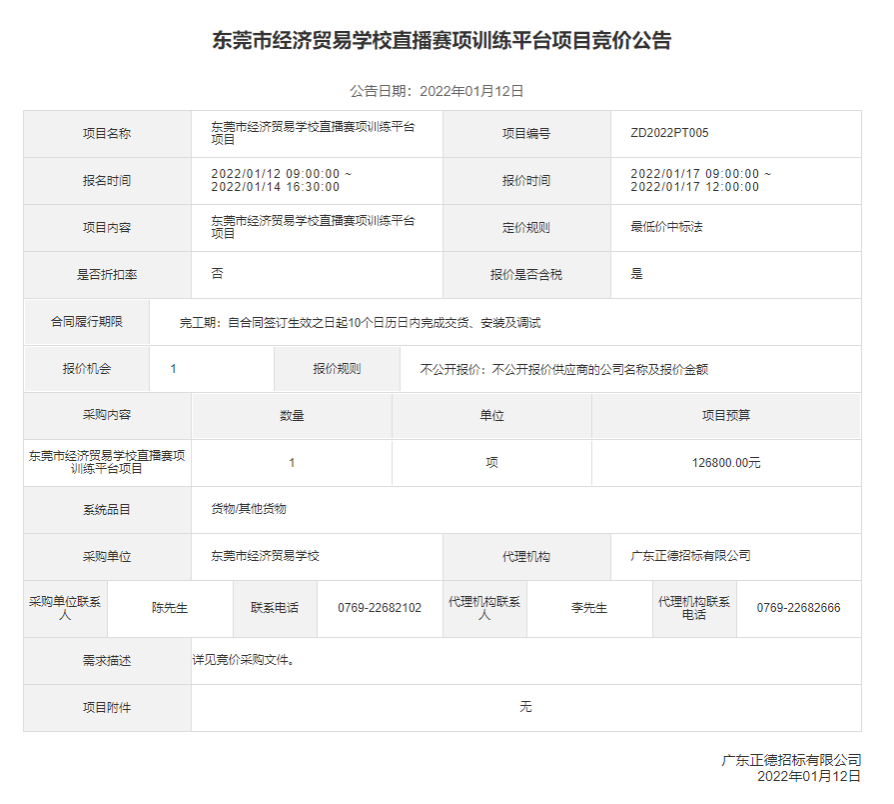Click the 项目预算 column header
Image resolution: width=894 pixels, height=804 pixels.
pos(726,416)
